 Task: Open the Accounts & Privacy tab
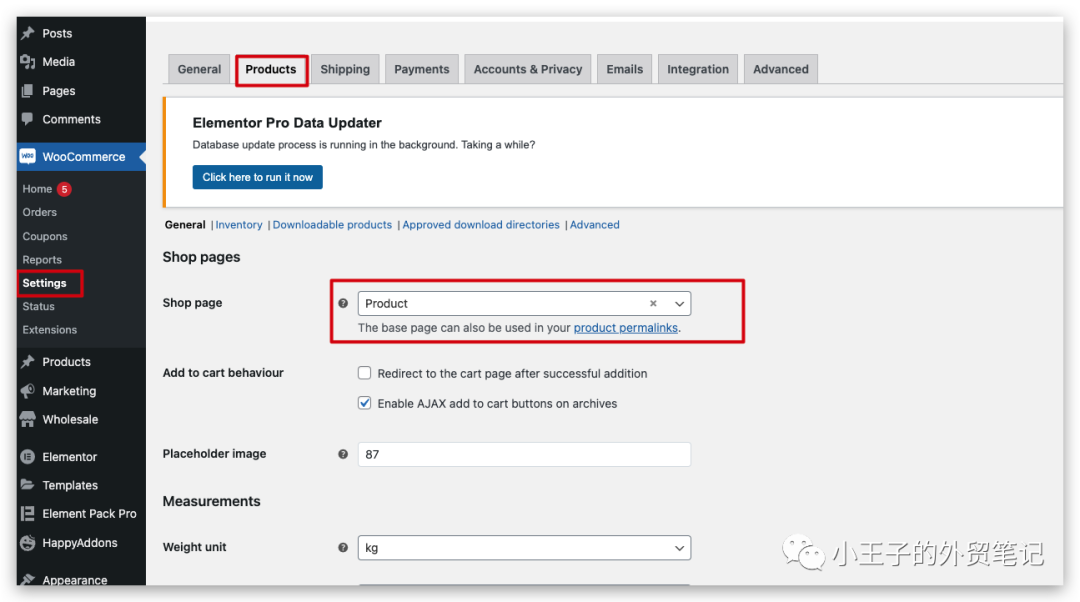[x=528, y=69]
